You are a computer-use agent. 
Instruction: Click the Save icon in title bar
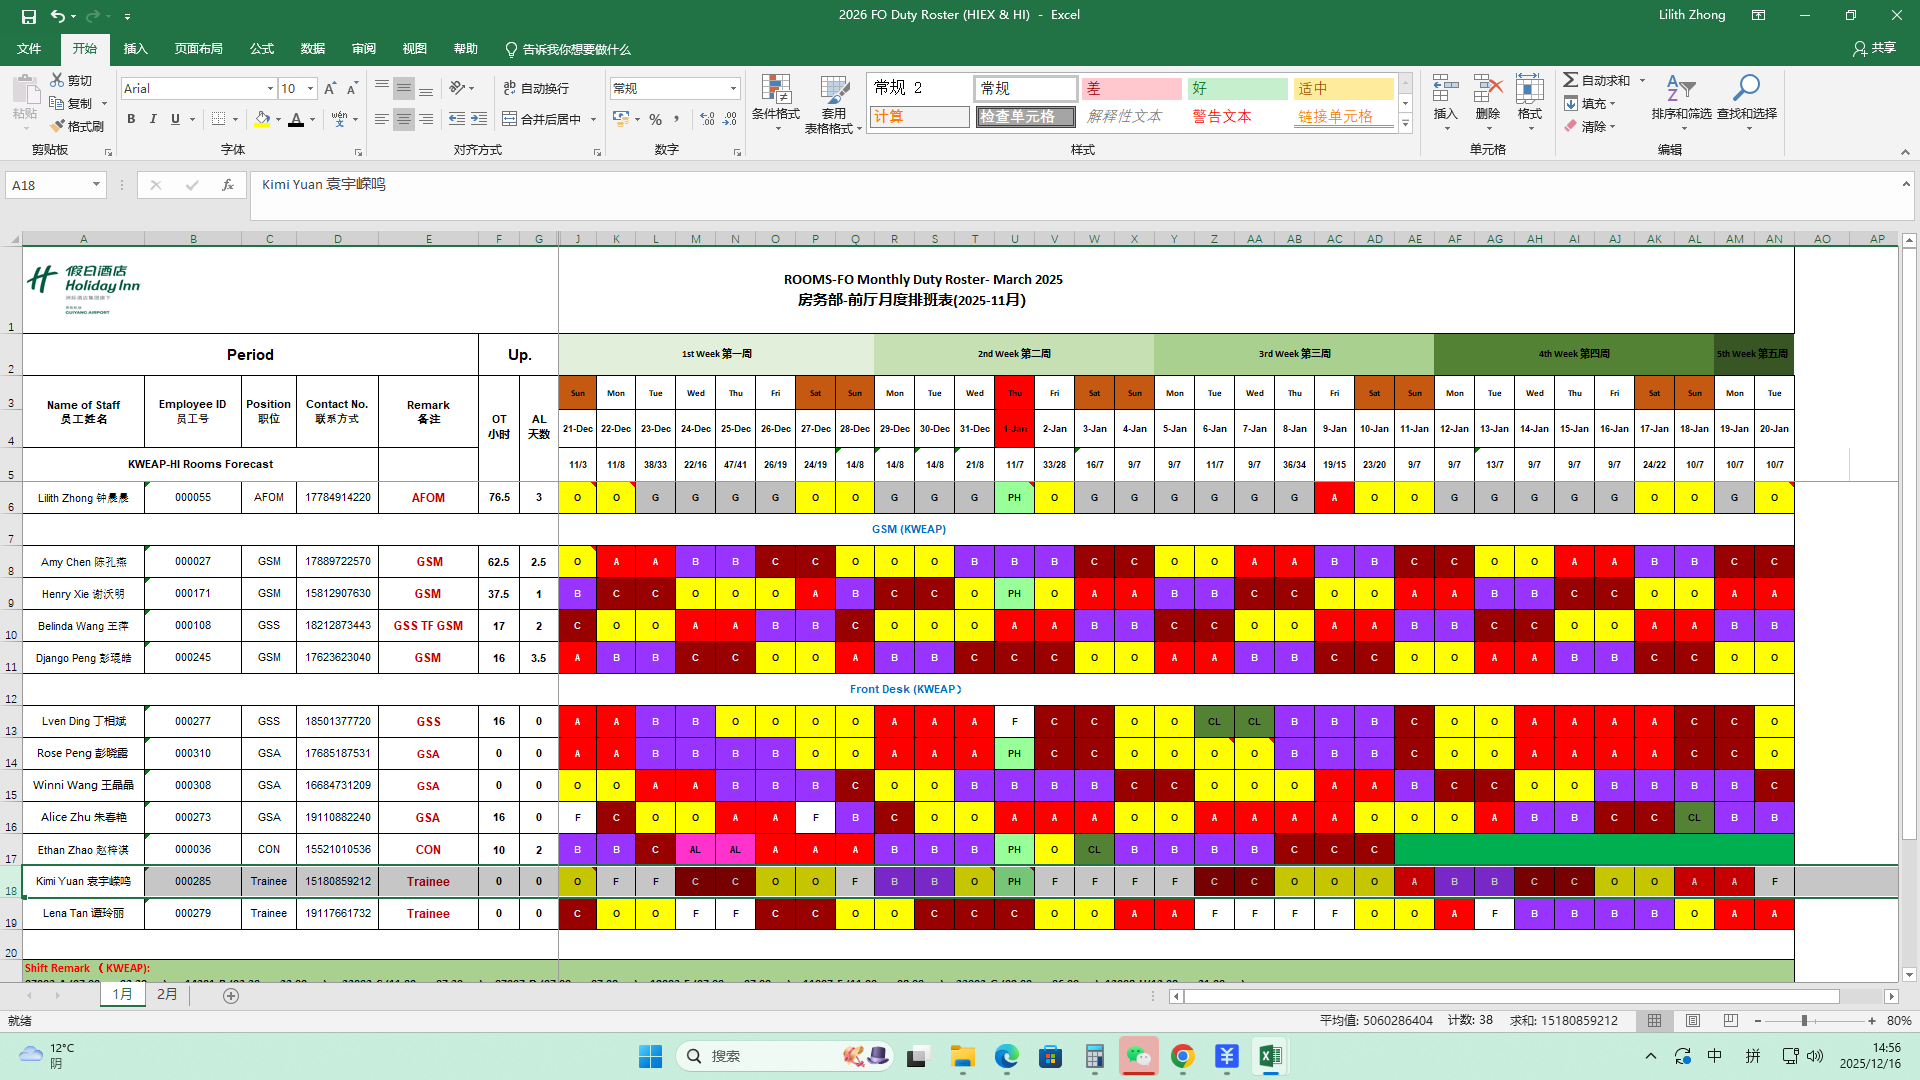point(28,16)
